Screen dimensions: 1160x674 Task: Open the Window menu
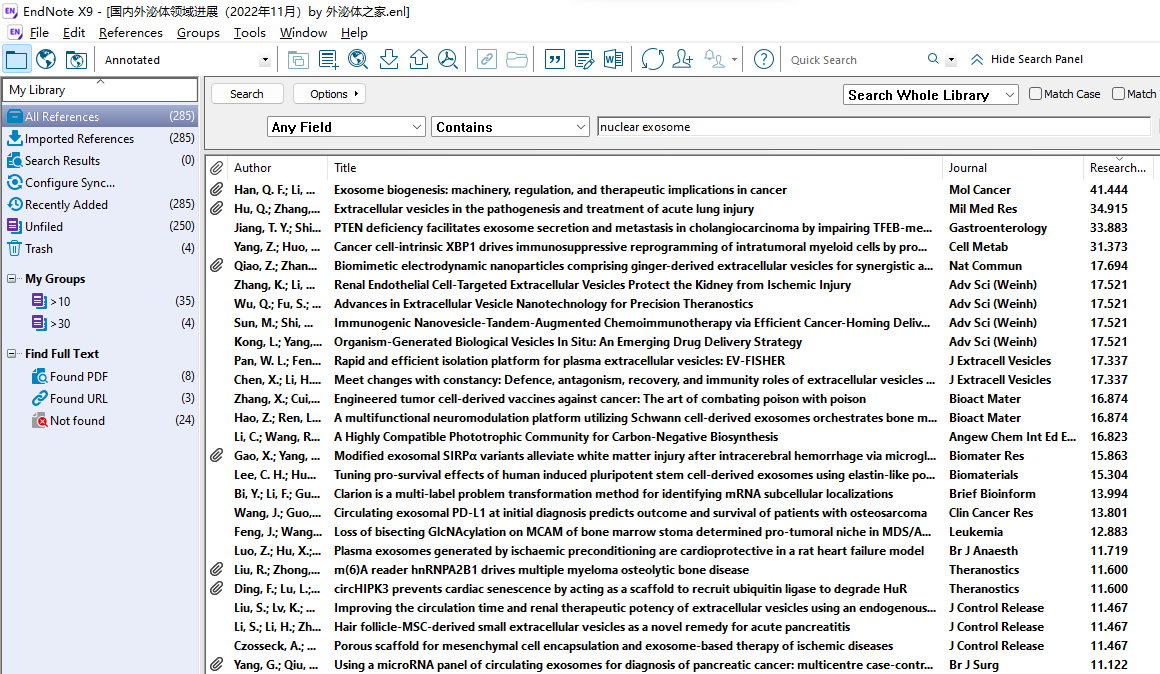tap(303, 33)
